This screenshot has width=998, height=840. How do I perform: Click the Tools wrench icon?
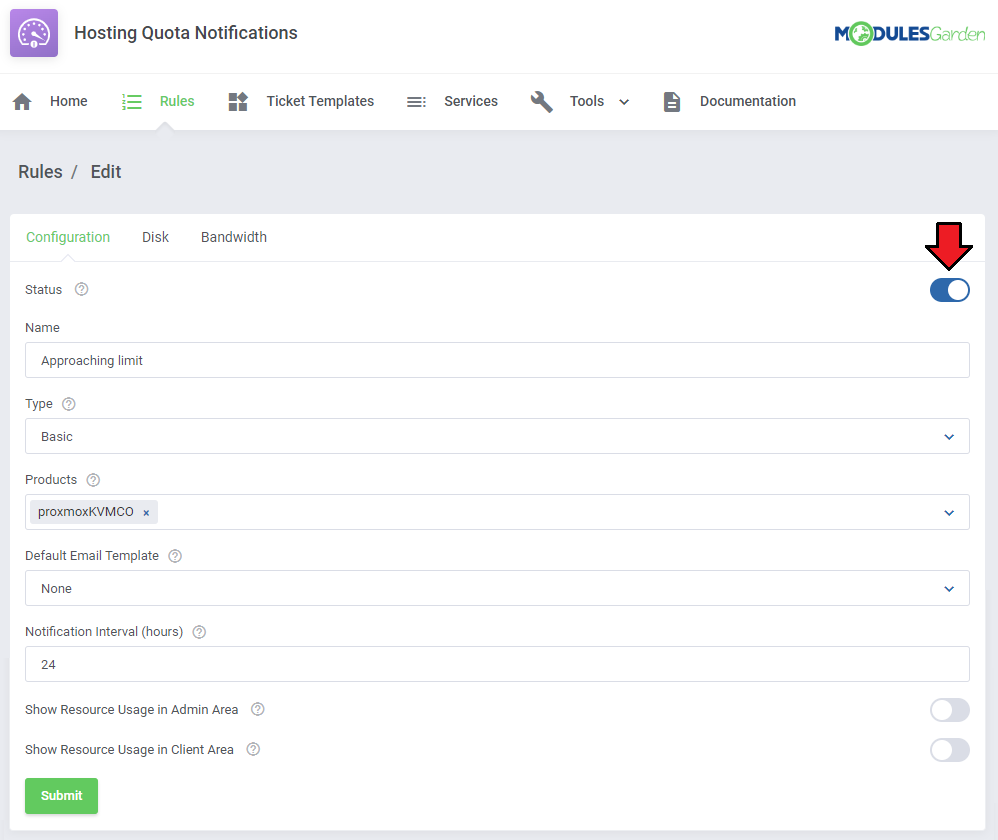(x=542, y=102)
